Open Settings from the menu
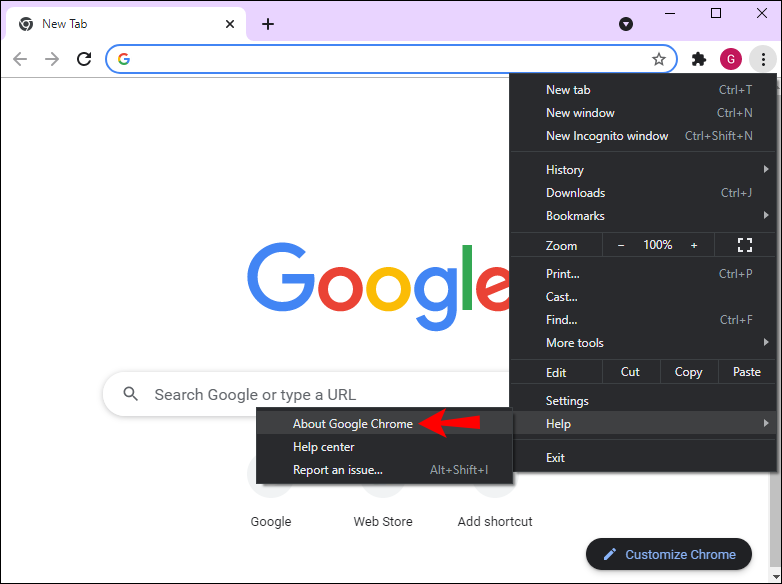This screenshot has height=584, width=782. coord(643,400)
